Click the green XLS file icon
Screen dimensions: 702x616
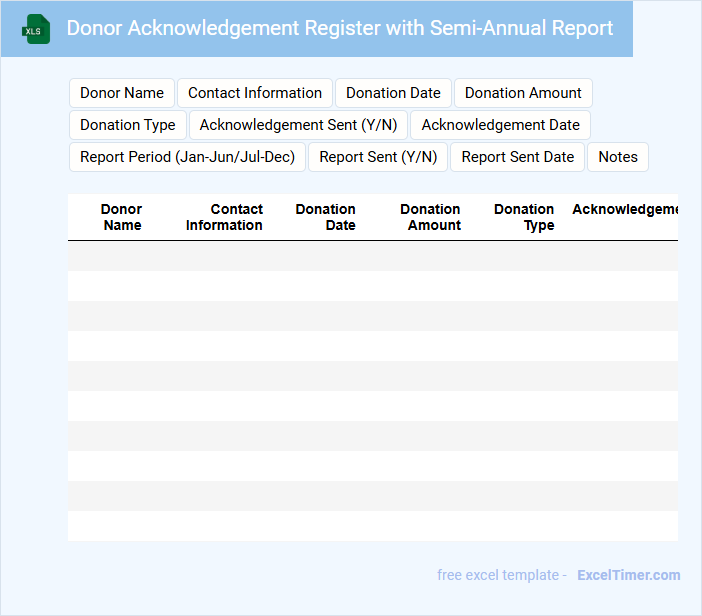[37, 29]
